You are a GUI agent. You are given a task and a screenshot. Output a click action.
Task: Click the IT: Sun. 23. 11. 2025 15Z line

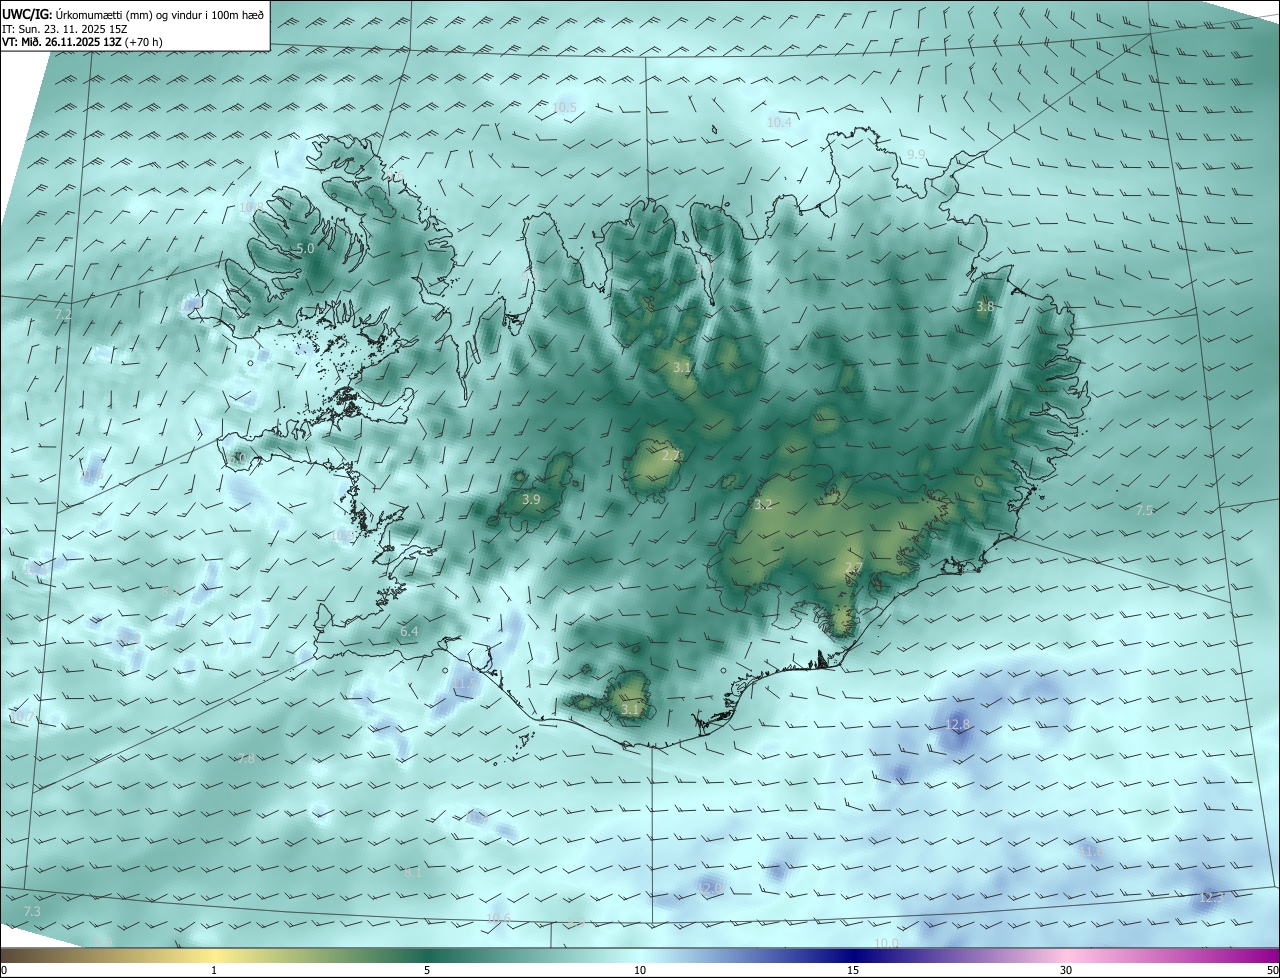(65, 28)
